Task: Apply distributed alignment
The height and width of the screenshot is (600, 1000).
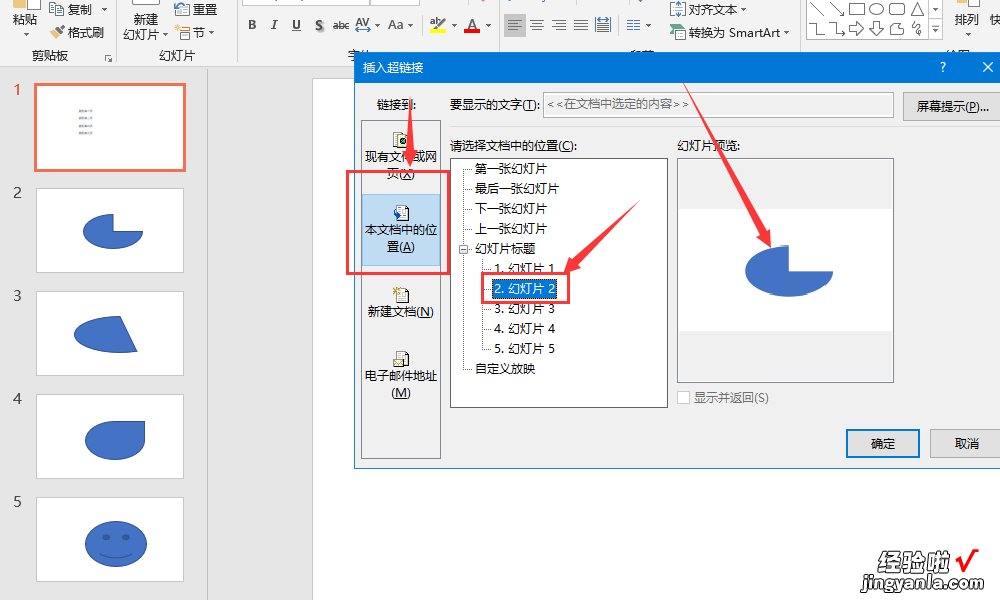Action: tap(603, 25)
